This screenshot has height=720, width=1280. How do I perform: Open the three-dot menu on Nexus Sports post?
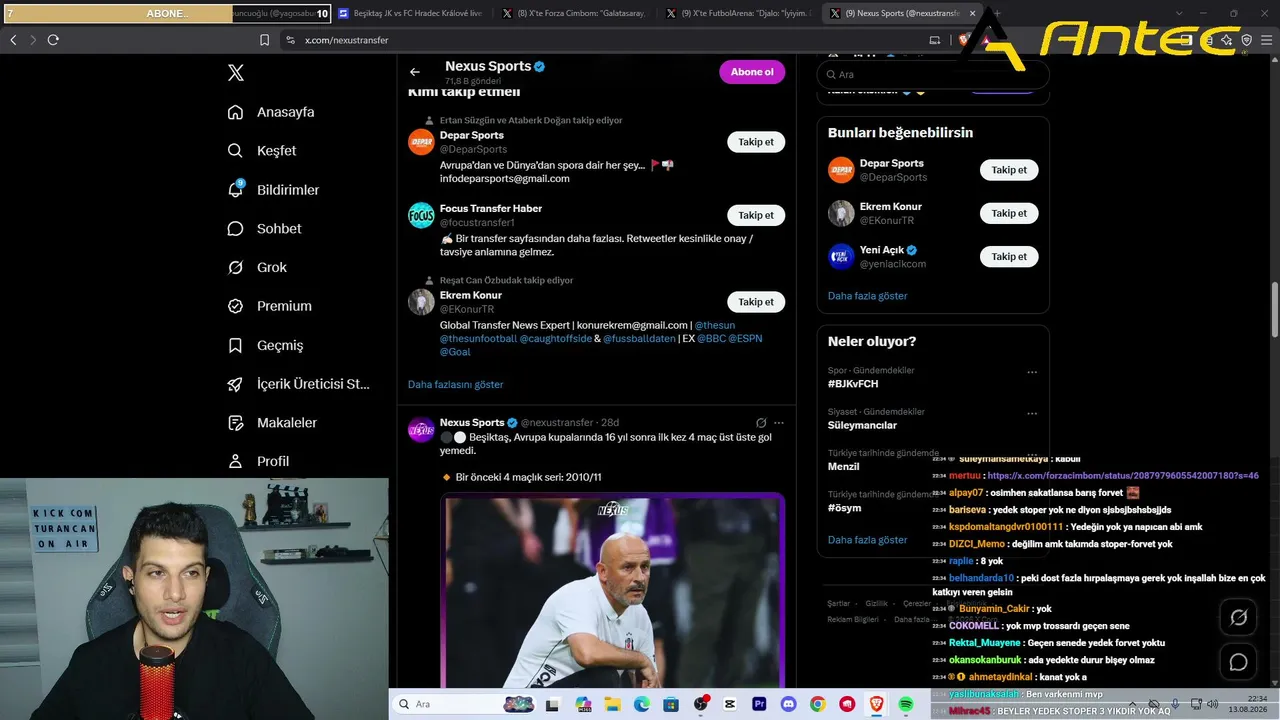click(x=779, y=423)
